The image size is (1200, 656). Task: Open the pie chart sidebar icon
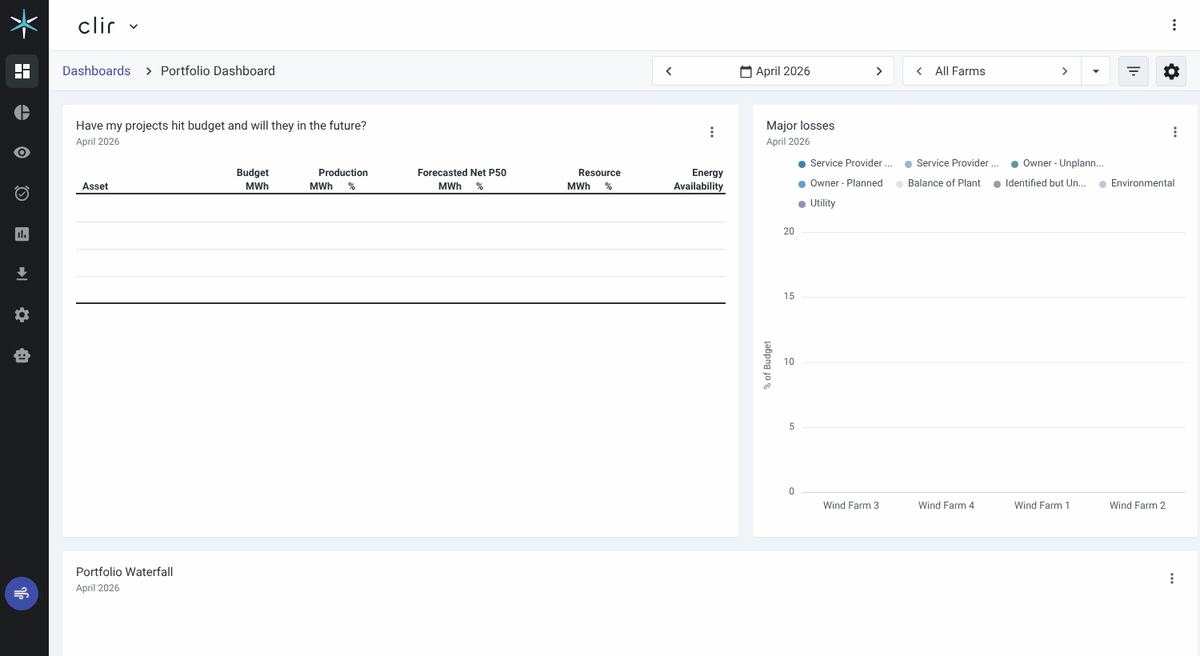coord(22,112)
